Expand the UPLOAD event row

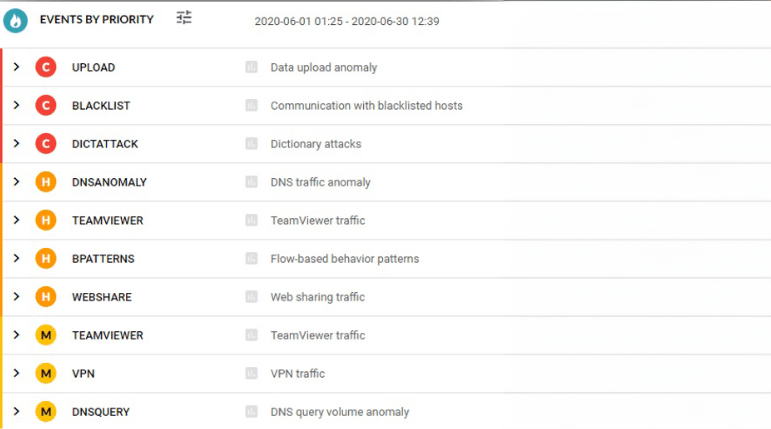coord(17,67)
